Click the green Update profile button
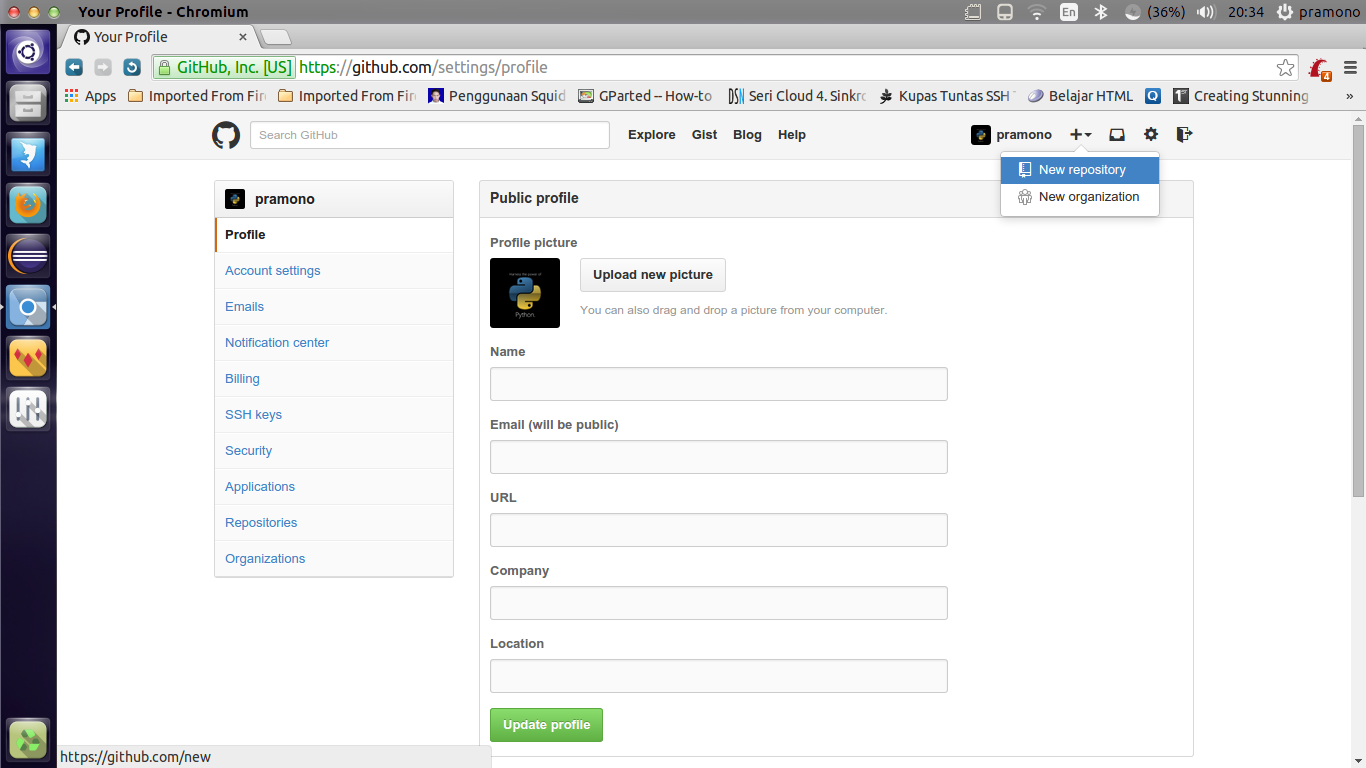The image size is (1366, 768). (x=546, y=725)
